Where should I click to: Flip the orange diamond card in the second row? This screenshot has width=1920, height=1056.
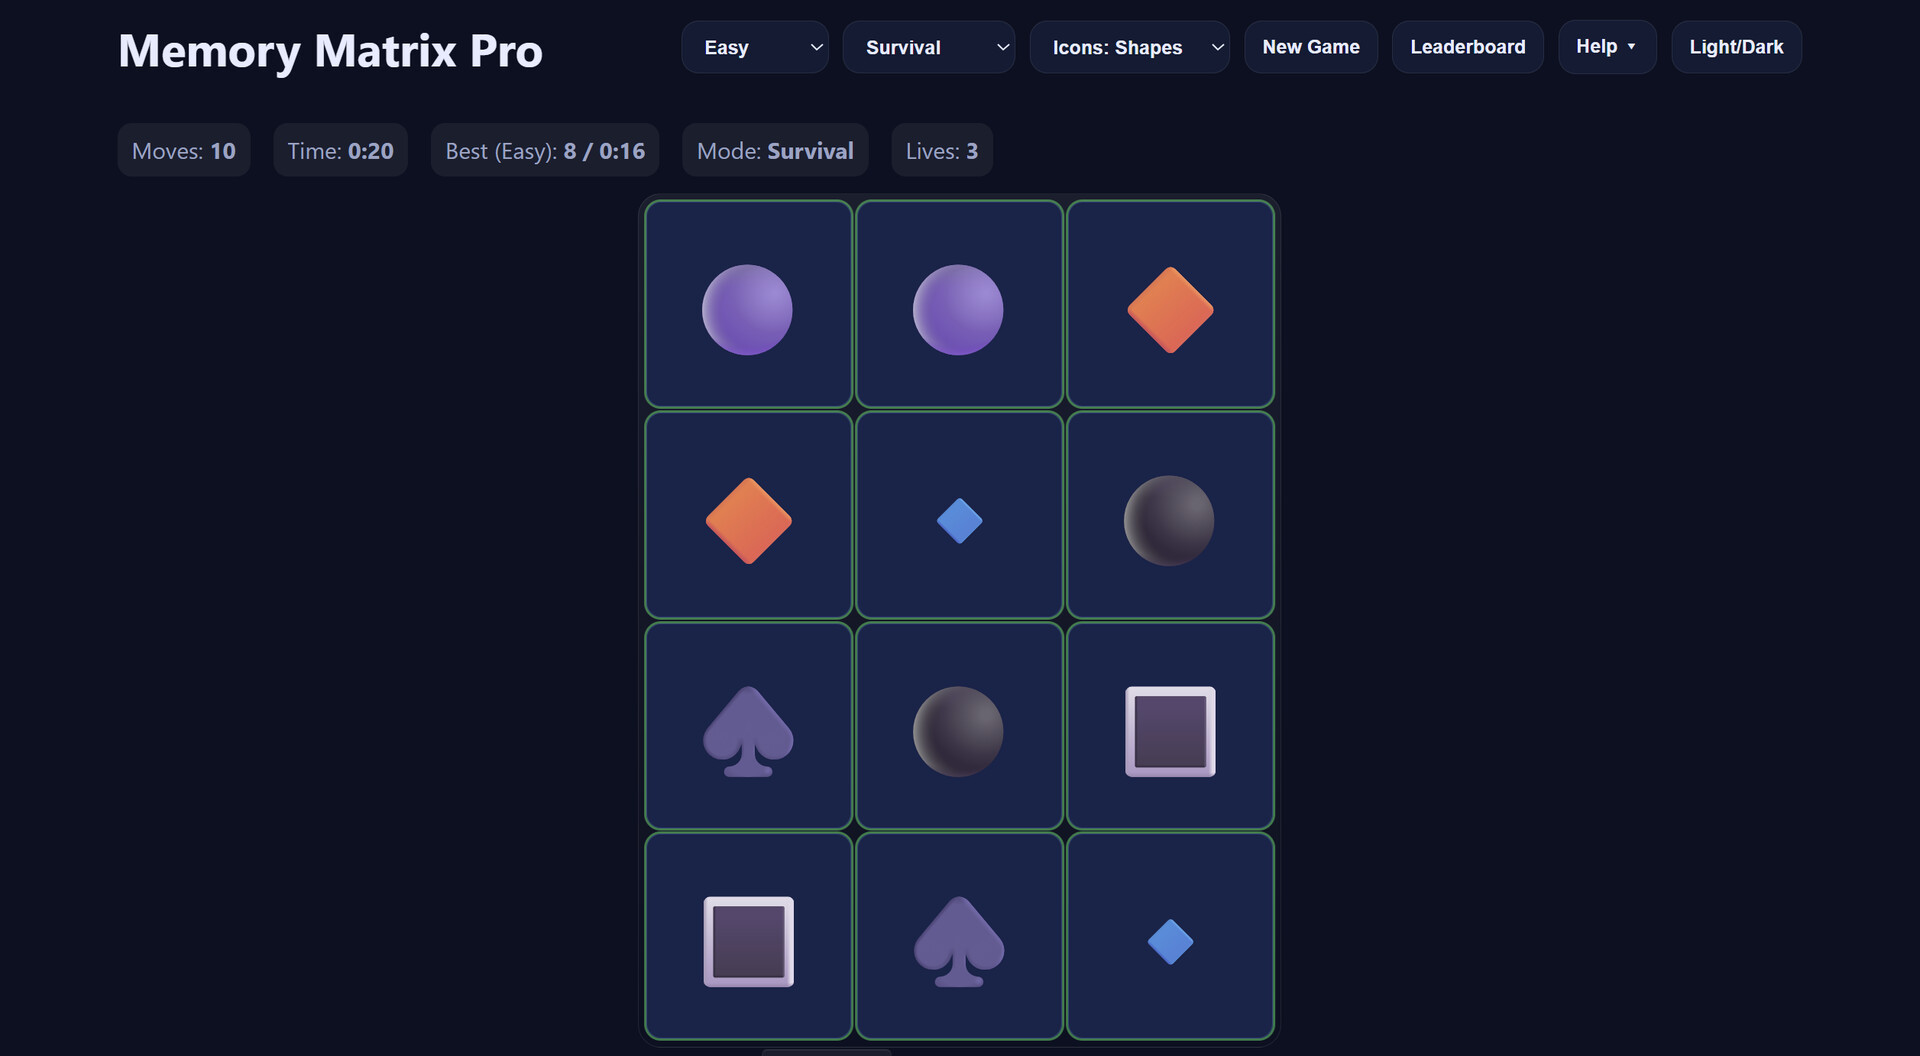click(747, 515)
